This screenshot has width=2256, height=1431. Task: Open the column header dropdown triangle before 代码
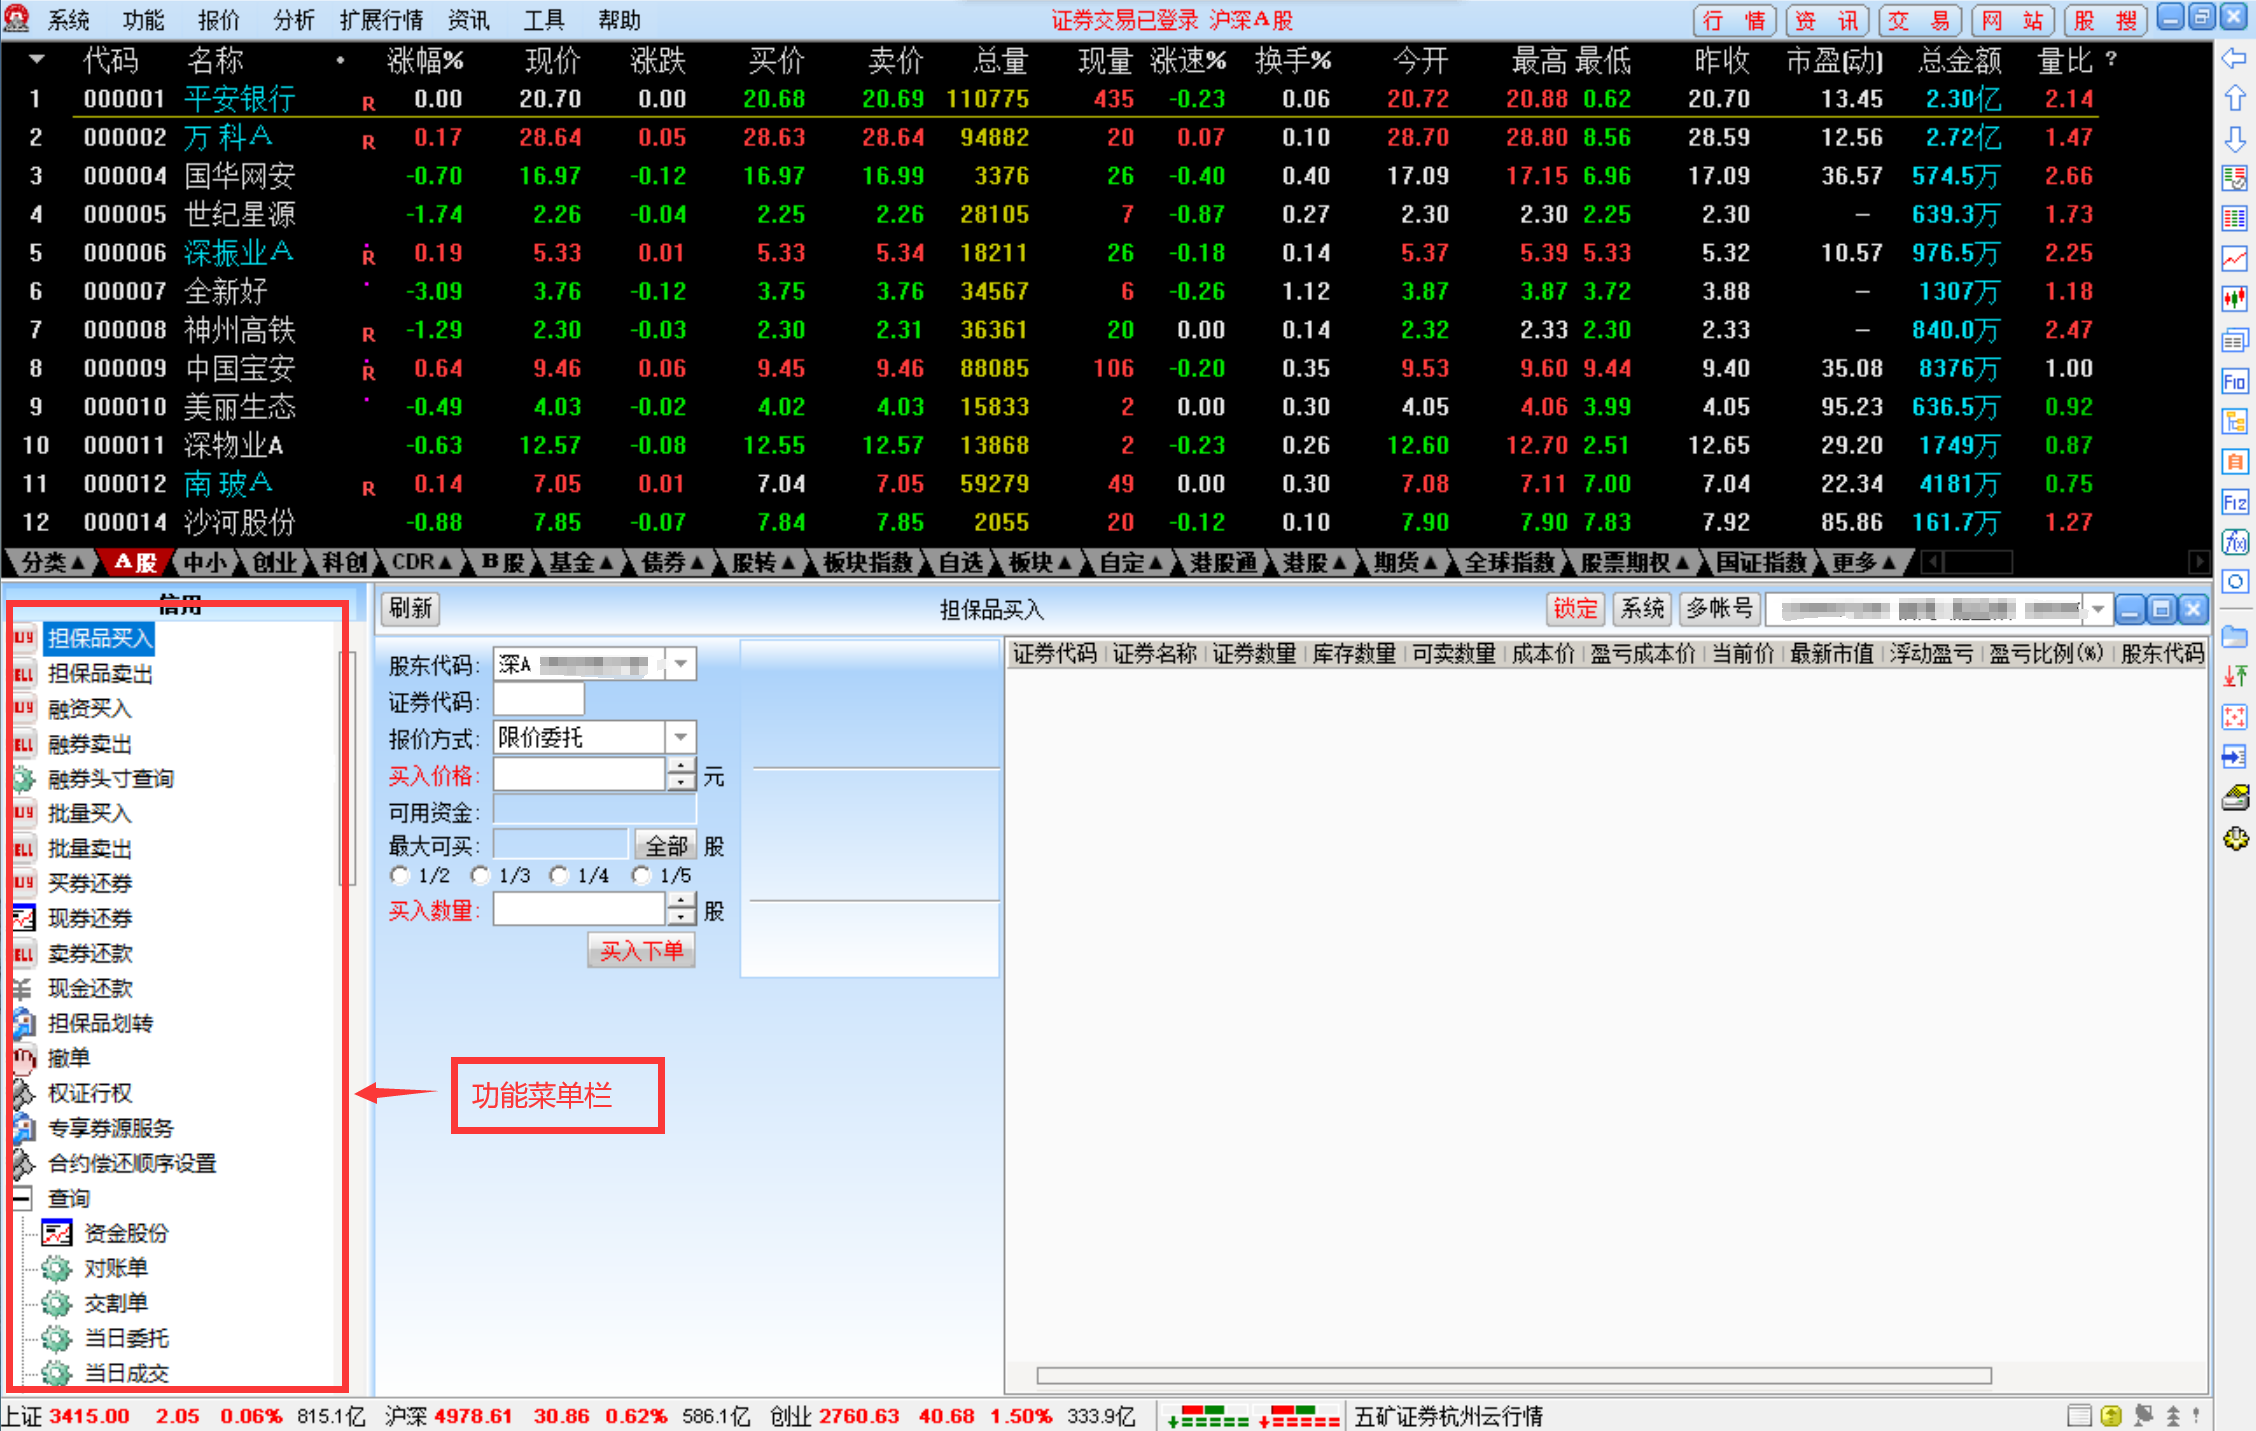coord(37,60)
